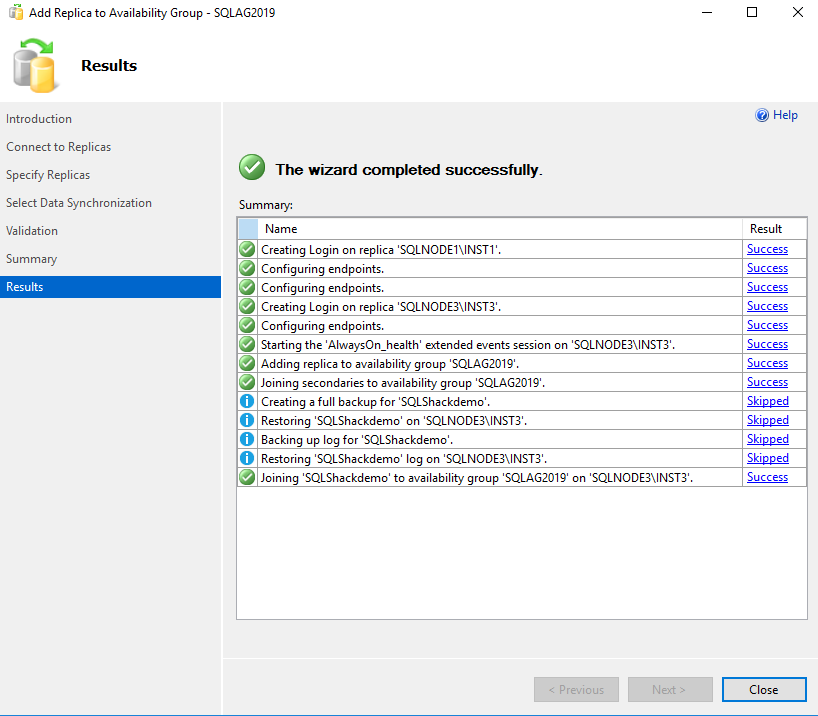The height and width of the screenshot is (716, 818).
Task: Click the Help link at top right
Action: tap(785, 115)
